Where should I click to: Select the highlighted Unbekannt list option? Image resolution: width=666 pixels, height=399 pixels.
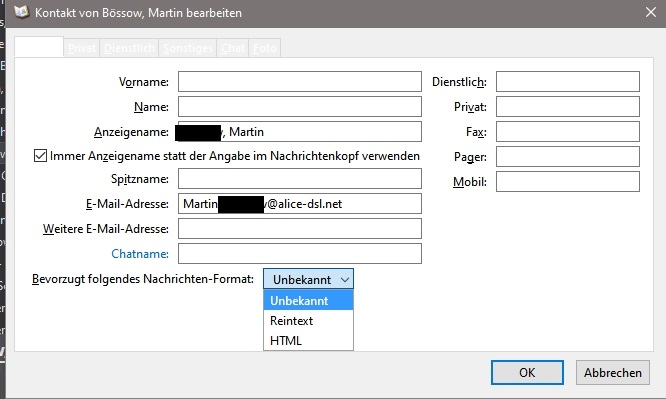308,300
